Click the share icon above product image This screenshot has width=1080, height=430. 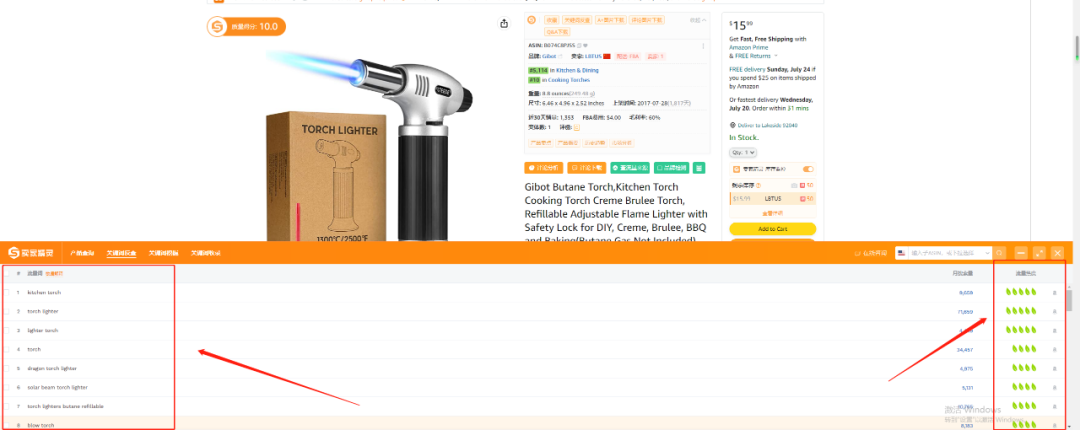(x=504, y=23)
